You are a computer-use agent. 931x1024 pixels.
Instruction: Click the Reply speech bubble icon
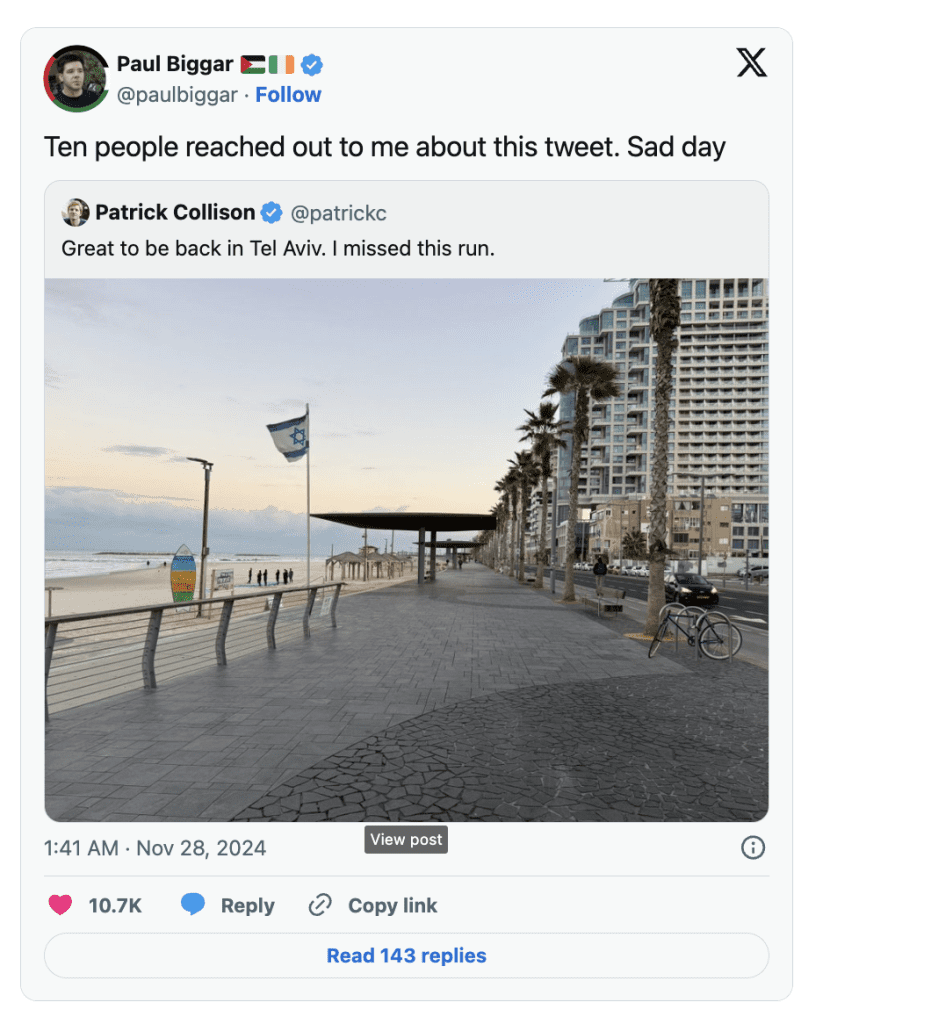click(x=195, y=905)
